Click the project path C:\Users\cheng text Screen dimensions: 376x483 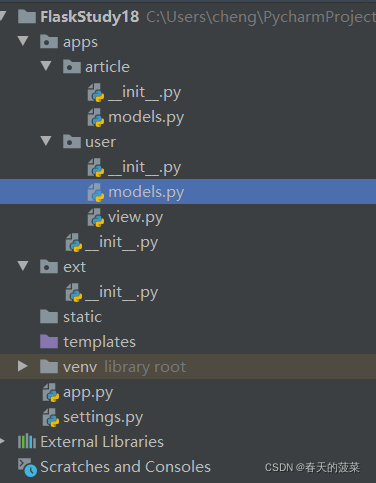(x=261, y=17)
